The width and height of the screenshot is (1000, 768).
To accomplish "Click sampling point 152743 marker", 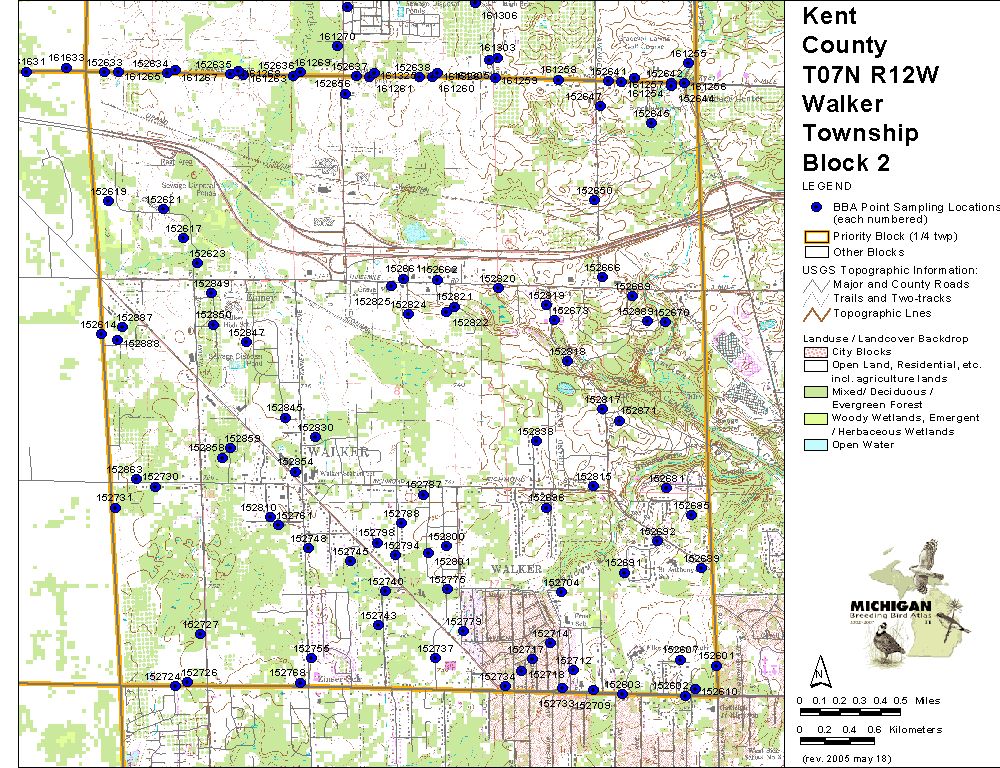I will 378,625.
